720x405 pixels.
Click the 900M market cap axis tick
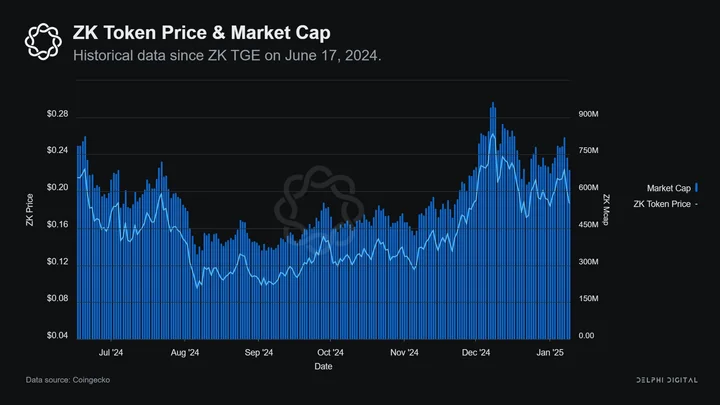588,114
